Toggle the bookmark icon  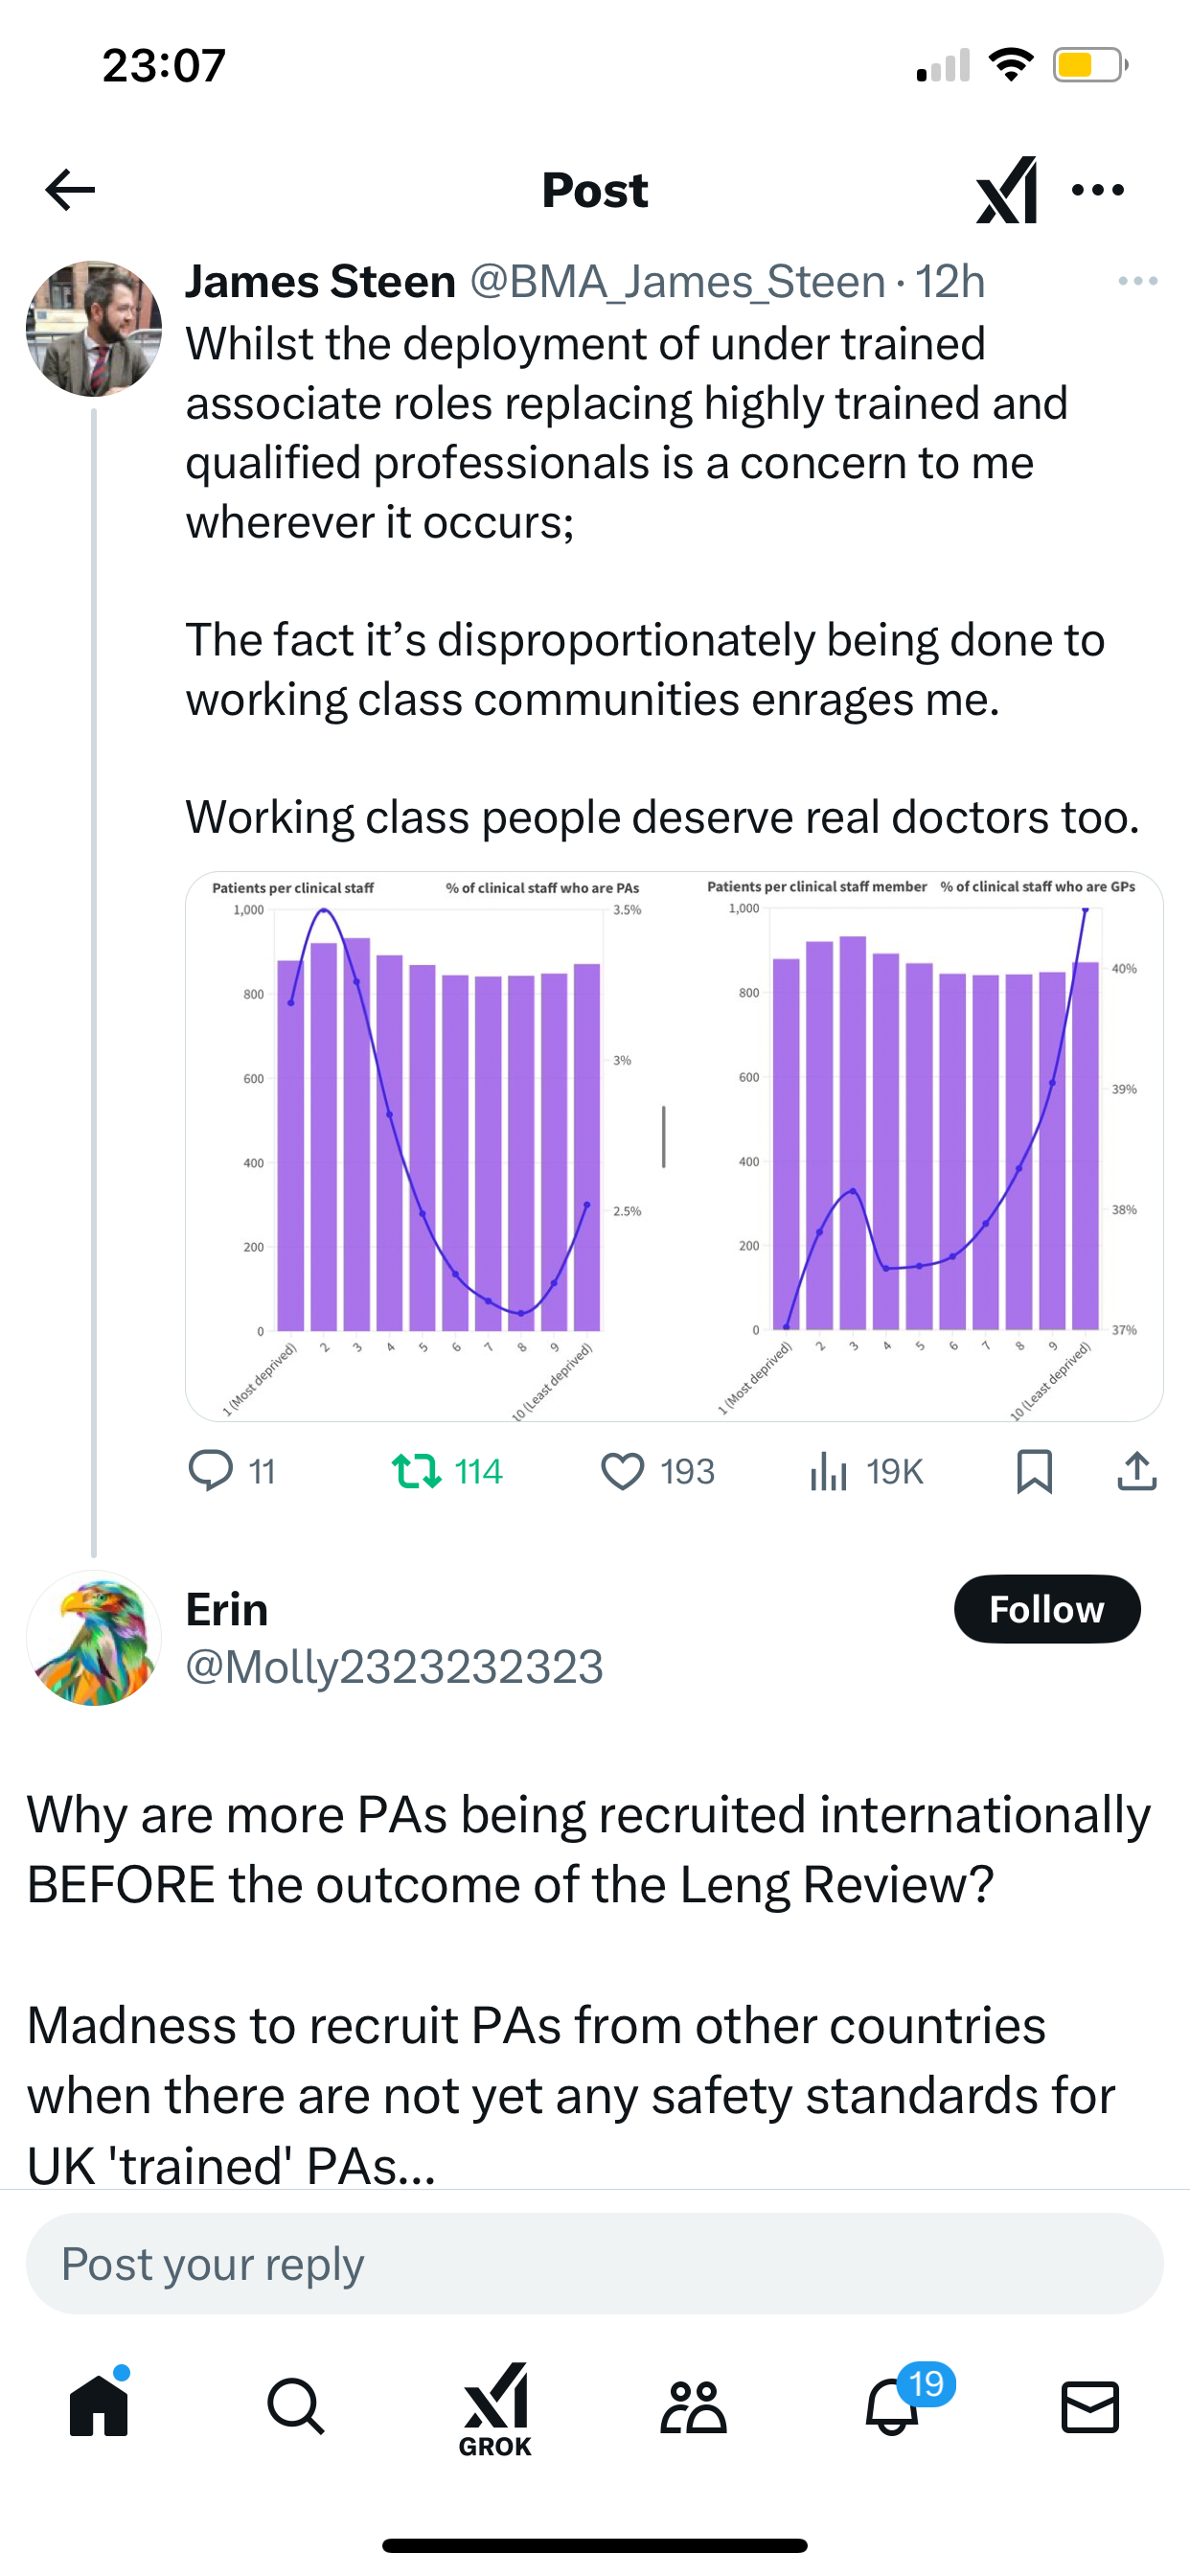tap(1034, 1471)
